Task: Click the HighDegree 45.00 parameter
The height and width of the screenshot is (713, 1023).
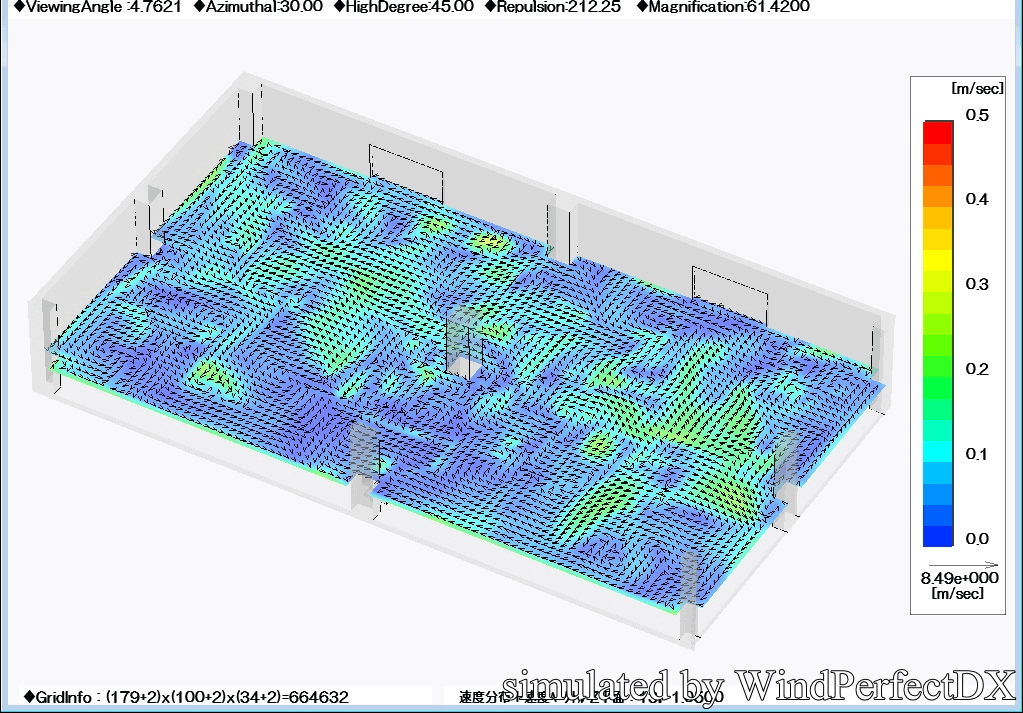Action: 403,7
